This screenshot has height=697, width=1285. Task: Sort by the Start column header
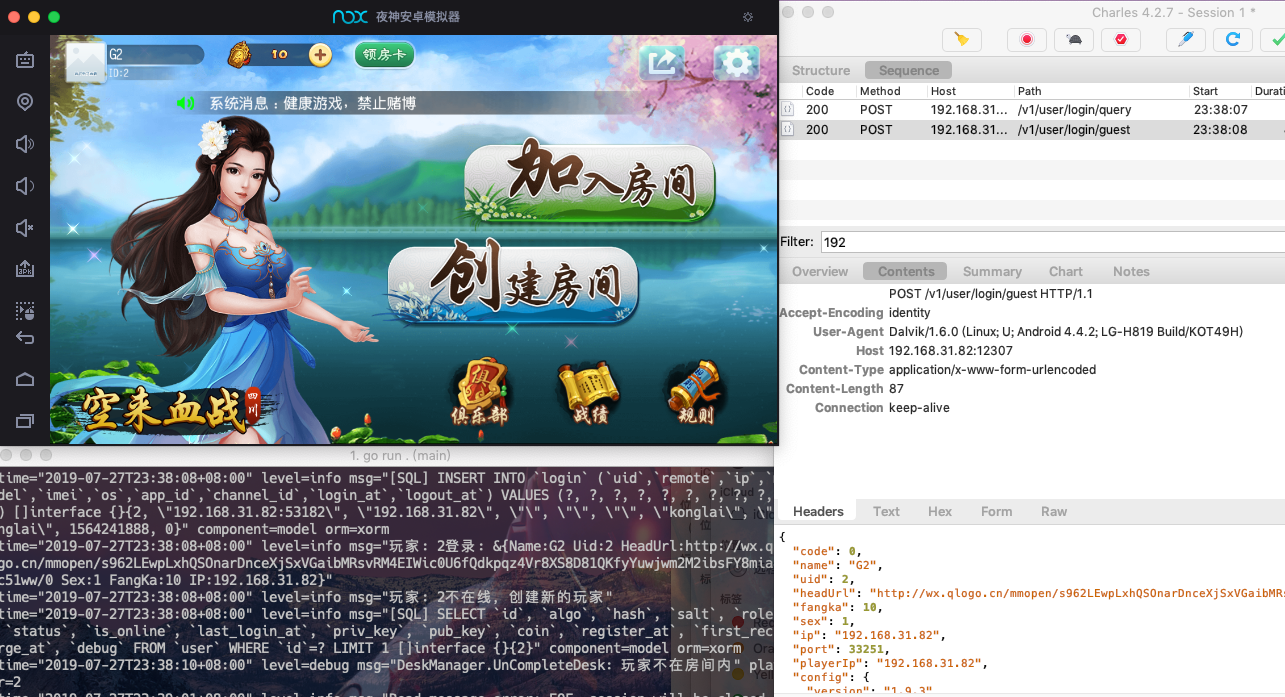pyautogui.click(x=1220, y=91)
